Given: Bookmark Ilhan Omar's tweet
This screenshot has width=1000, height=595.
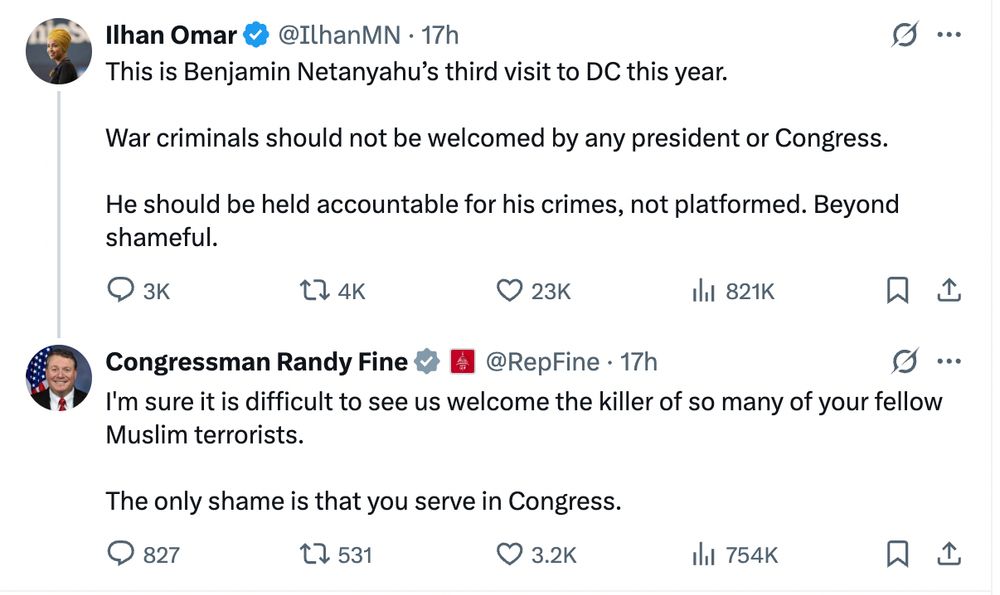Looking at the screenshot, I should point(897,290).
